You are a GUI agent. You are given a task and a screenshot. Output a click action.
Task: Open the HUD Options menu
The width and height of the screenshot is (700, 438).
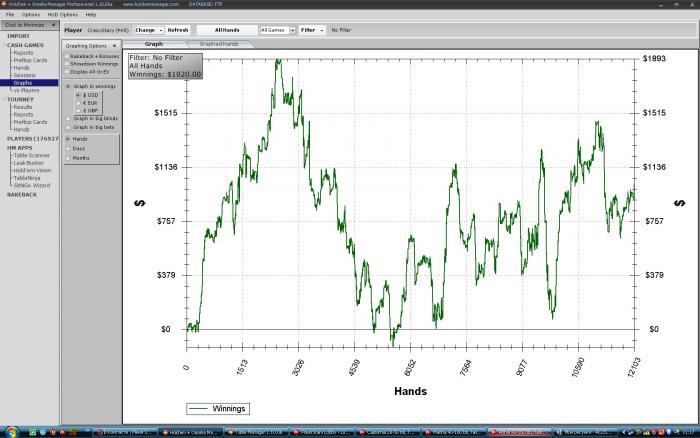click(62, 15)
